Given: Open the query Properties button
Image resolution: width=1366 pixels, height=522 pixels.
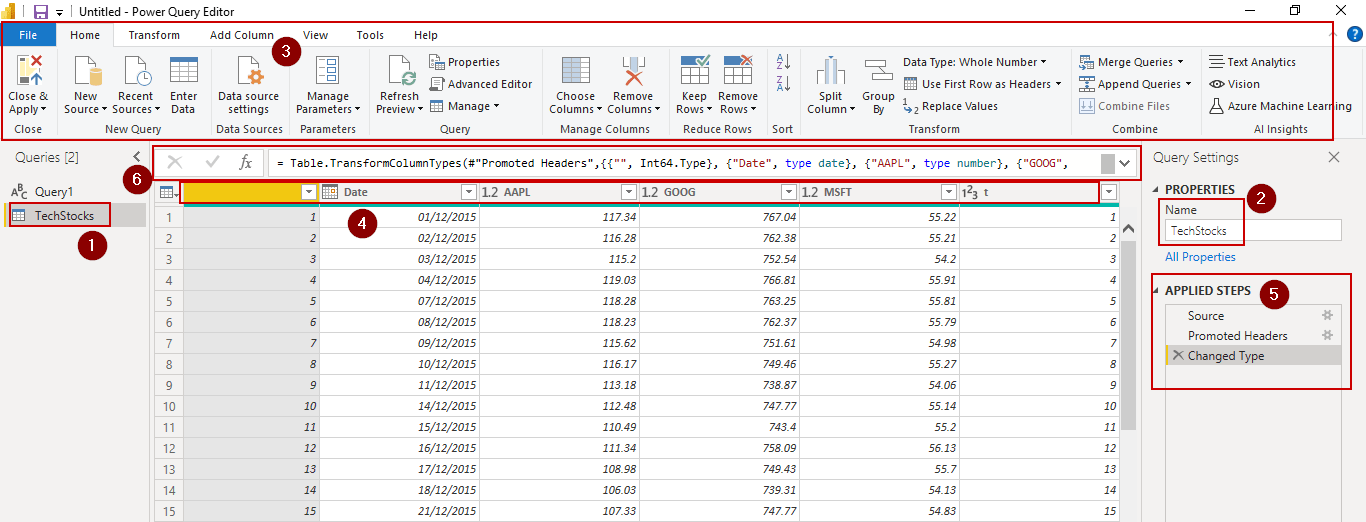Looking at the screenshot, I should tap(465, 62).
